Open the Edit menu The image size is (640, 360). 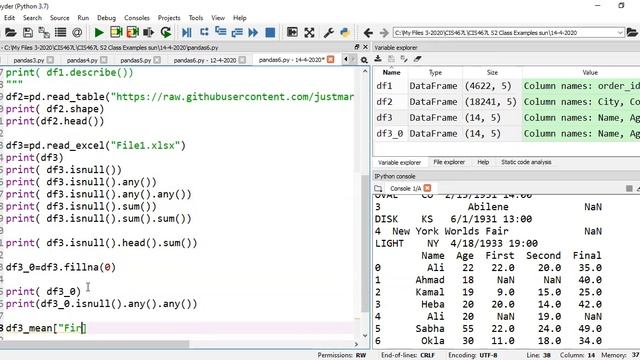click(x=9, y=18)
